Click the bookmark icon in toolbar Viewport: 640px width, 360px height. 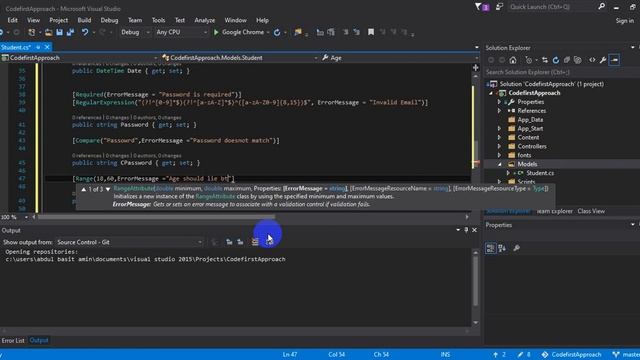(x=371, y=32)
